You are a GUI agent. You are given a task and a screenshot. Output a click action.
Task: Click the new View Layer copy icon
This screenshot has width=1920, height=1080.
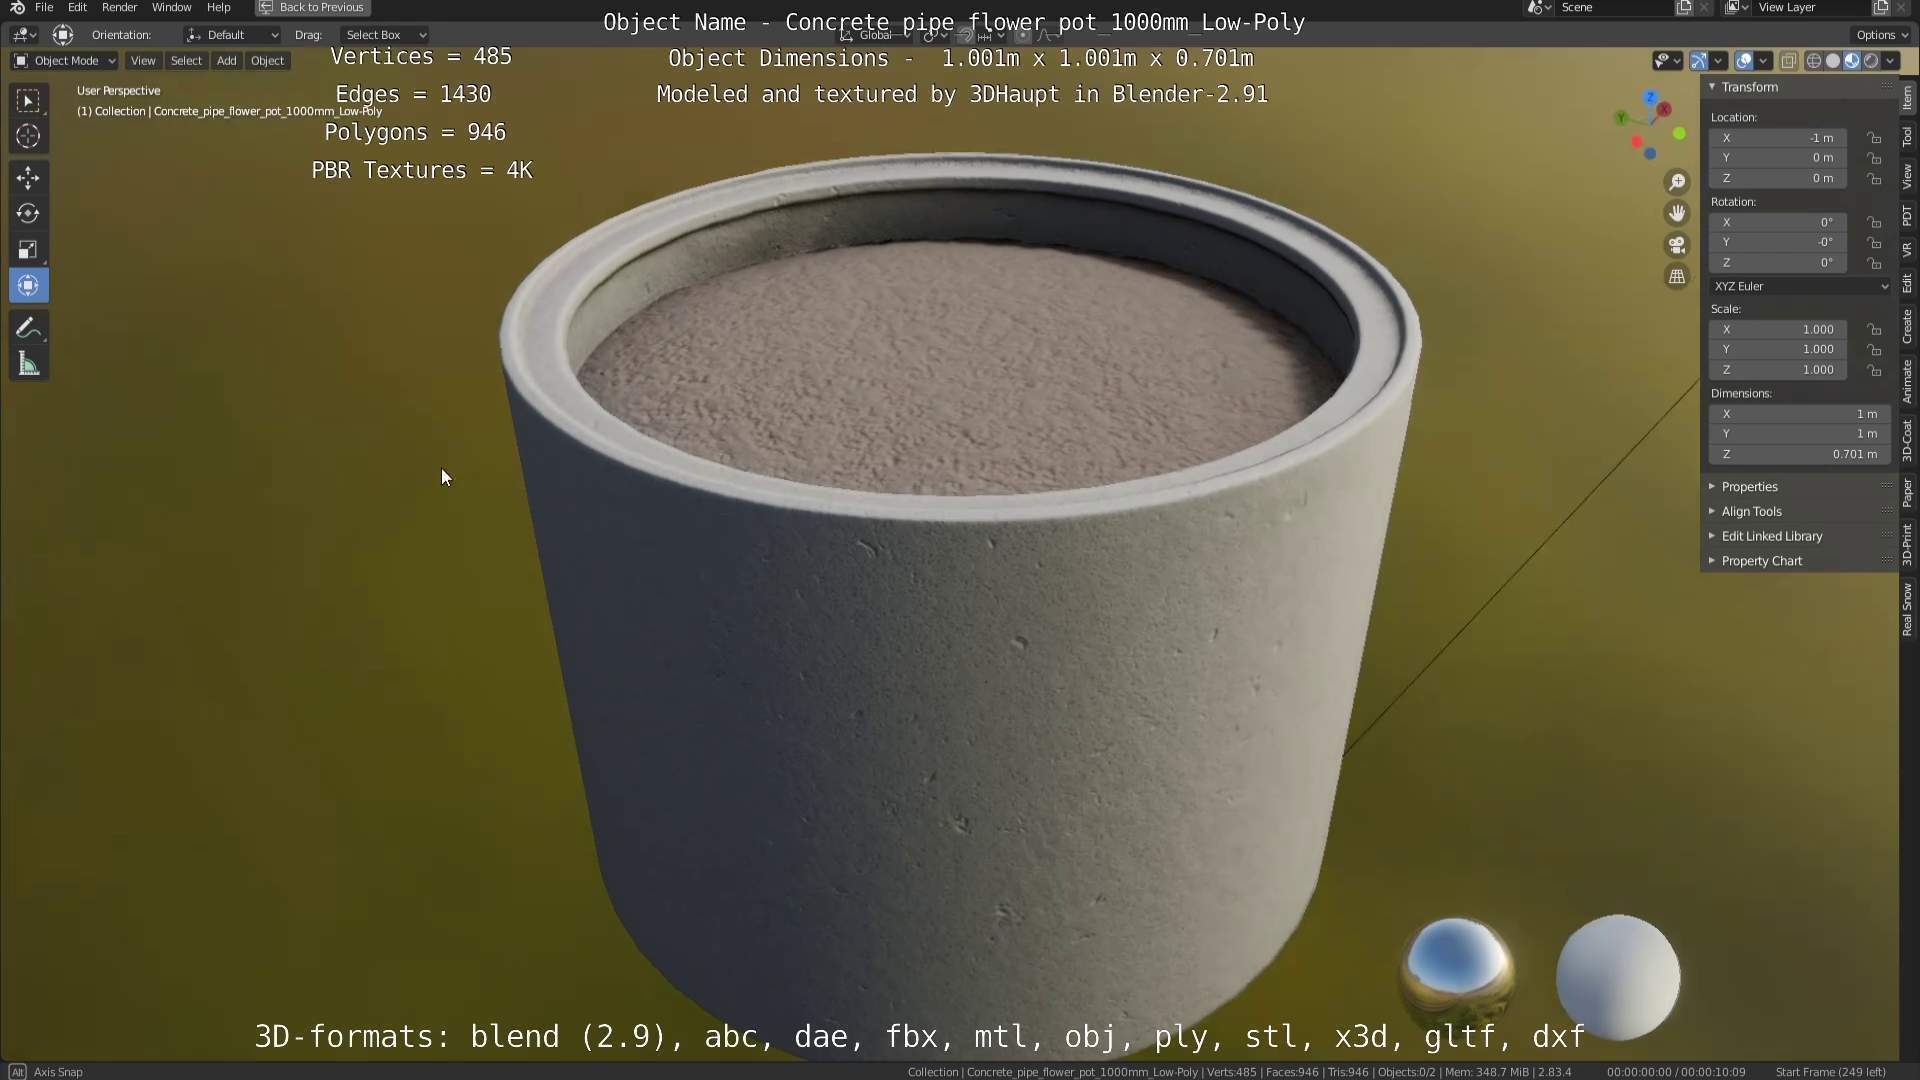[1881, 7]
